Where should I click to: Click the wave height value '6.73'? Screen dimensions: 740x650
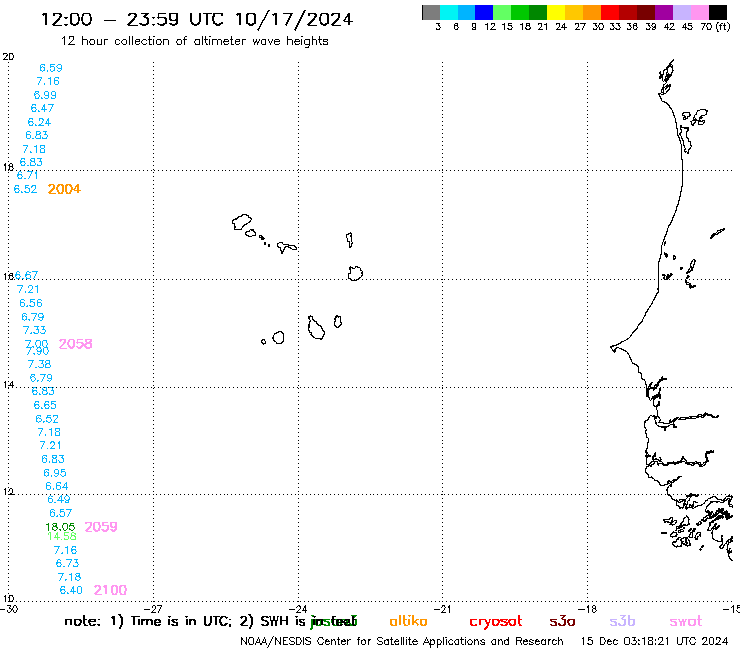(x=67, y=563)
